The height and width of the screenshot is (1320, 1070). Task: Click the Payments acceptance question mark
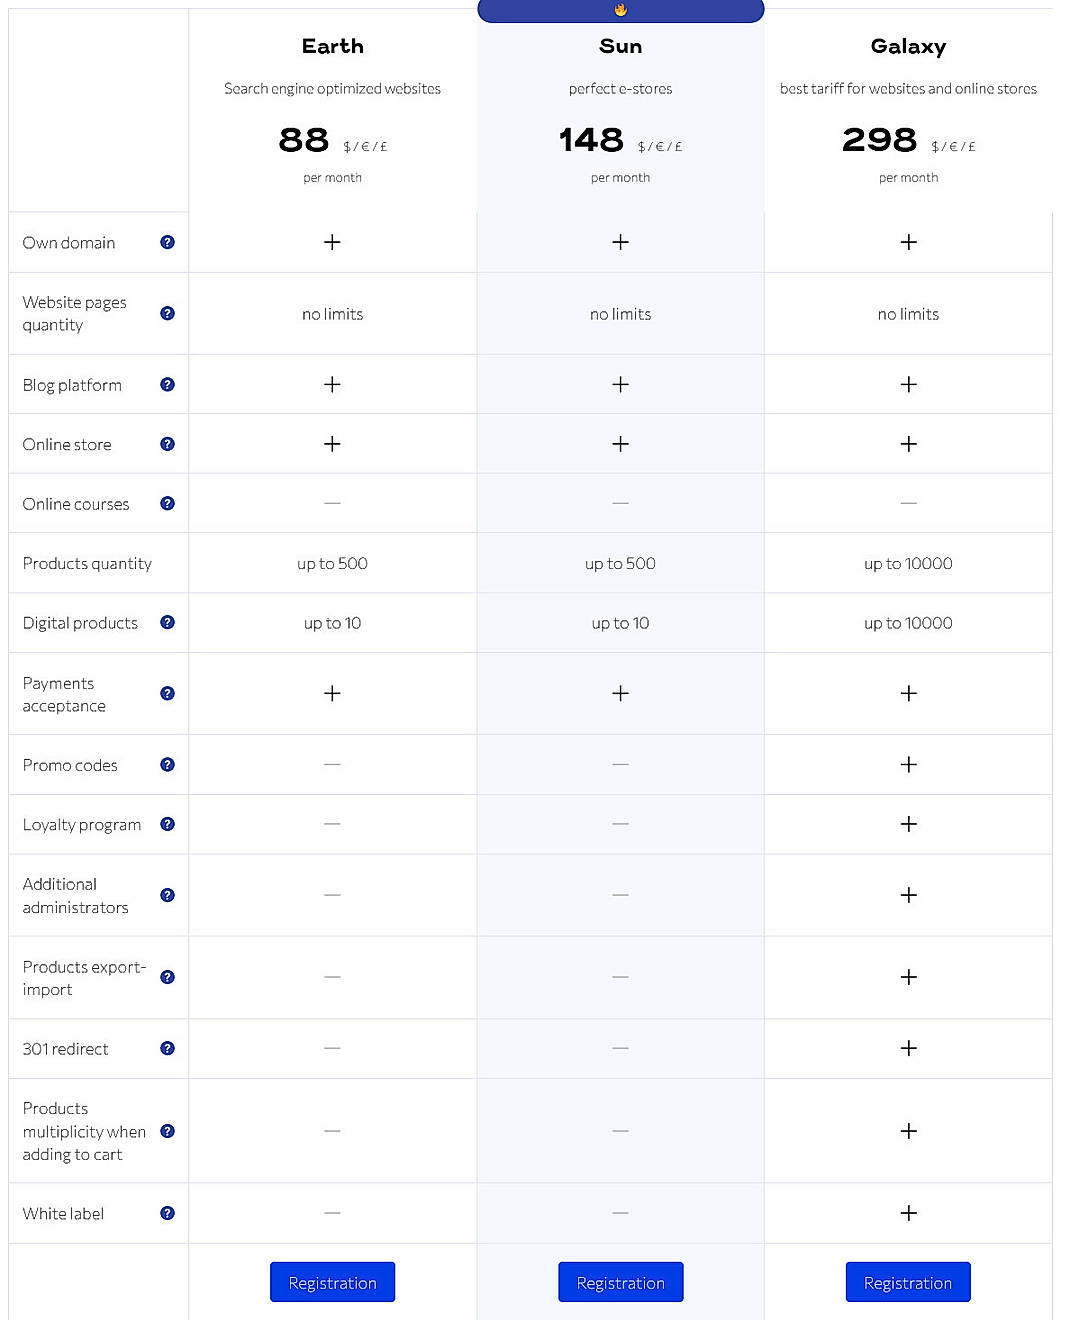[167, 693]
